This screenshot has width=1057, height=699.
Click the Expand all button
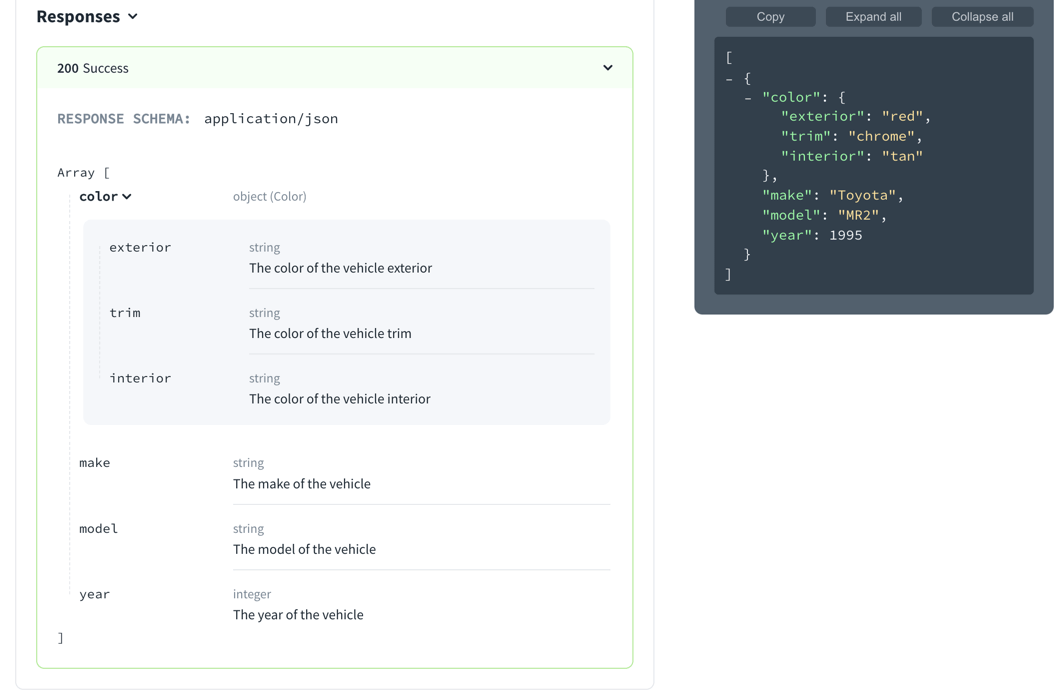pos(873,17)
